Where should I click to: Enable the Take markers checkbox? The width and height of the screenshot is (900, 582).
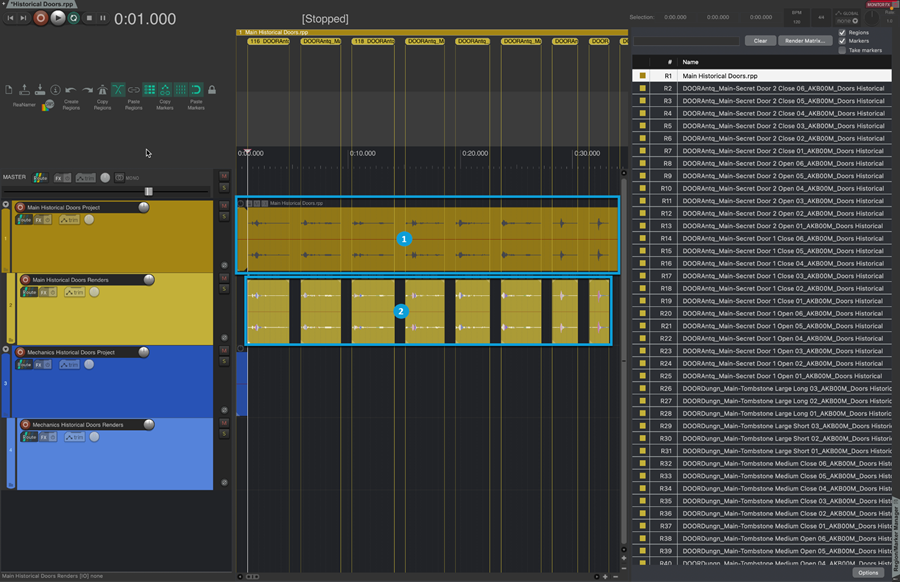(x=842, y=50)
